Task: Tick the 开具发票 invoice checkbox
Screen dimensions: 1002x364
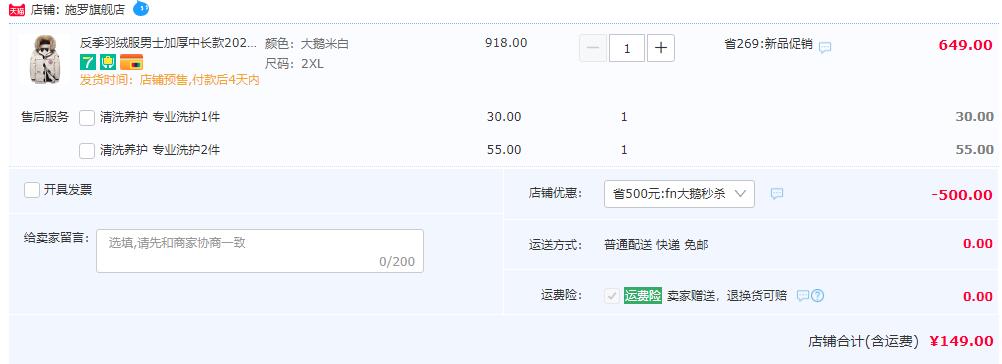Action: coord(32,190)
